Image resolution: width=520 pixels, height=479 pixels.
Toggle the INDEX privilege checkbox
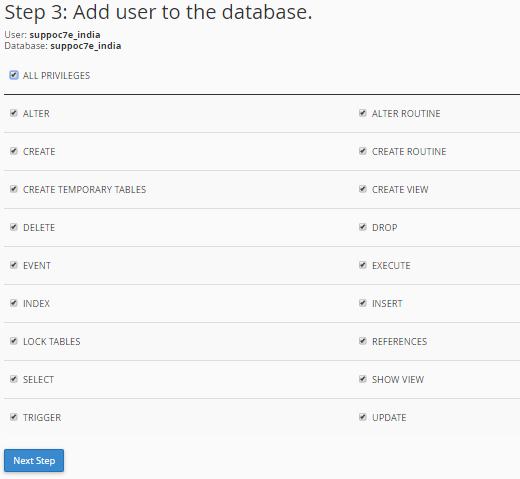pyautogui.click(x=14, y=303)
